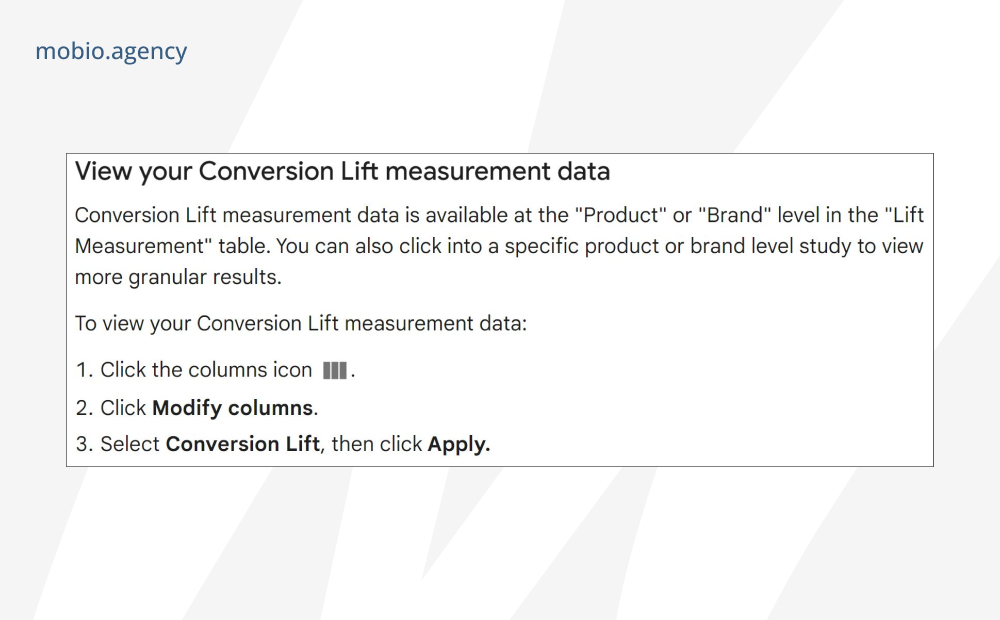The width and height of the screenshot is (1000, 620).
Task: Click the phrase 'more granular results.'
Action: pos(178,277)
